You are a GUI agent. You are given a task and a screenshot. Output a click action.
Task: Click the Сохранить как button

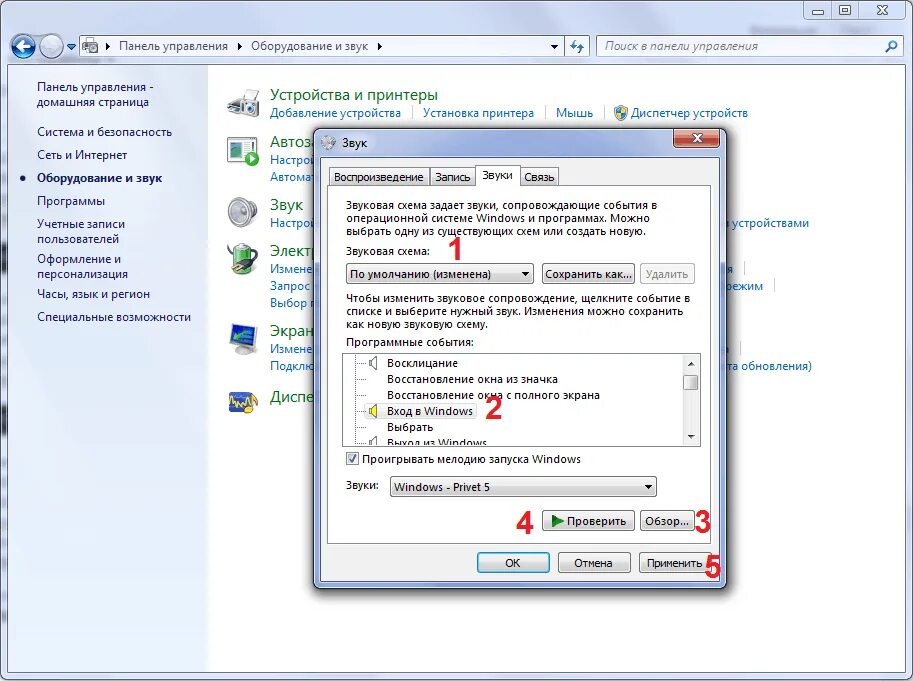588,274
